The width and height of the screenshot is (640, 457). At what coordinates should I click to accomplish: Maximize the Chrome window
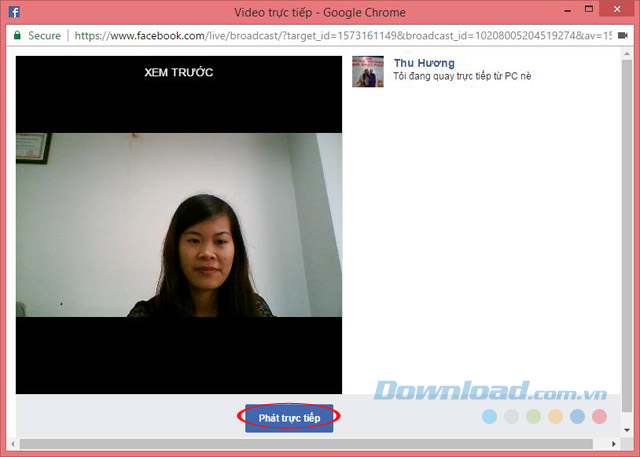coord(589,9)
